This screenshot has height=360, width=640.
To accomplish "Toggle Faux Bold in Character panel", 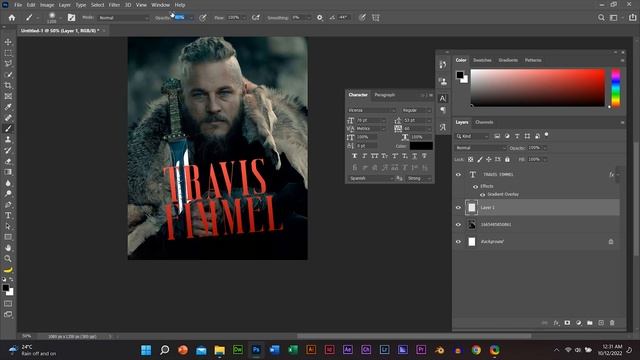I will tap(354, 156).
